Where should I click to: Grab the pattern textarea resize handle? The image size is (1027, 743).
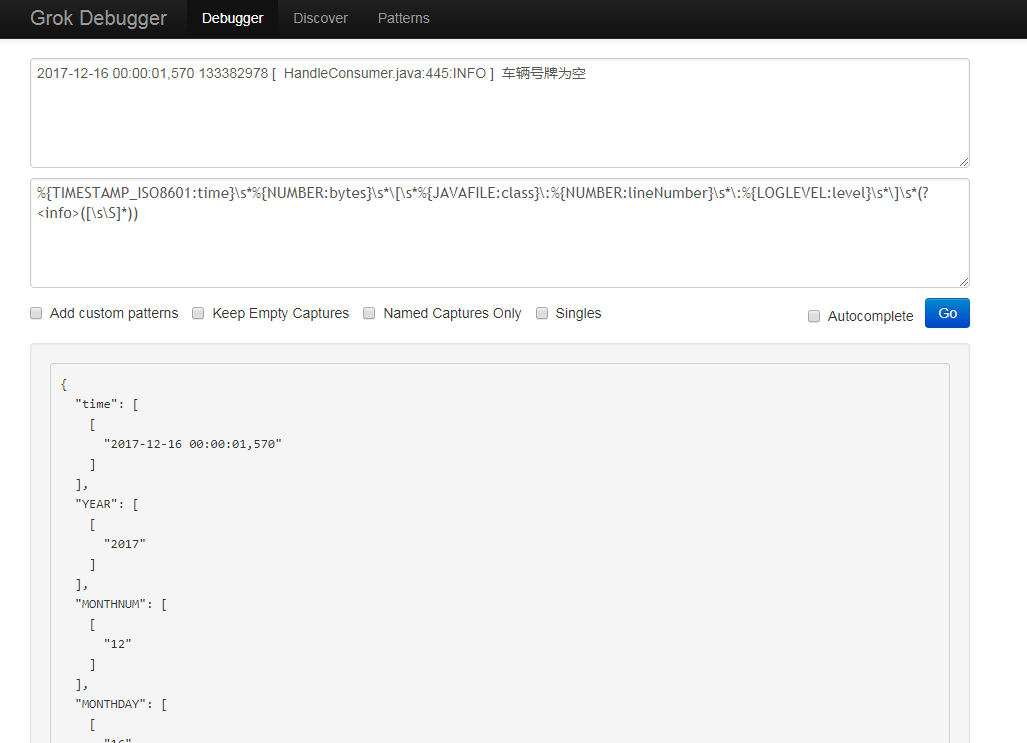964,282
